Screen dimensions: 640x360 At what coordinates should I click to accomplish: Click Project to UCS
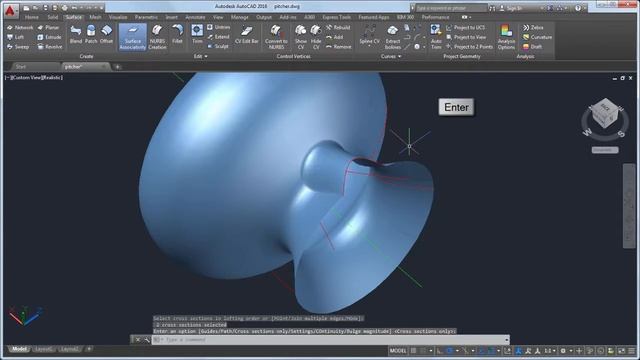(x=465, y=27)
